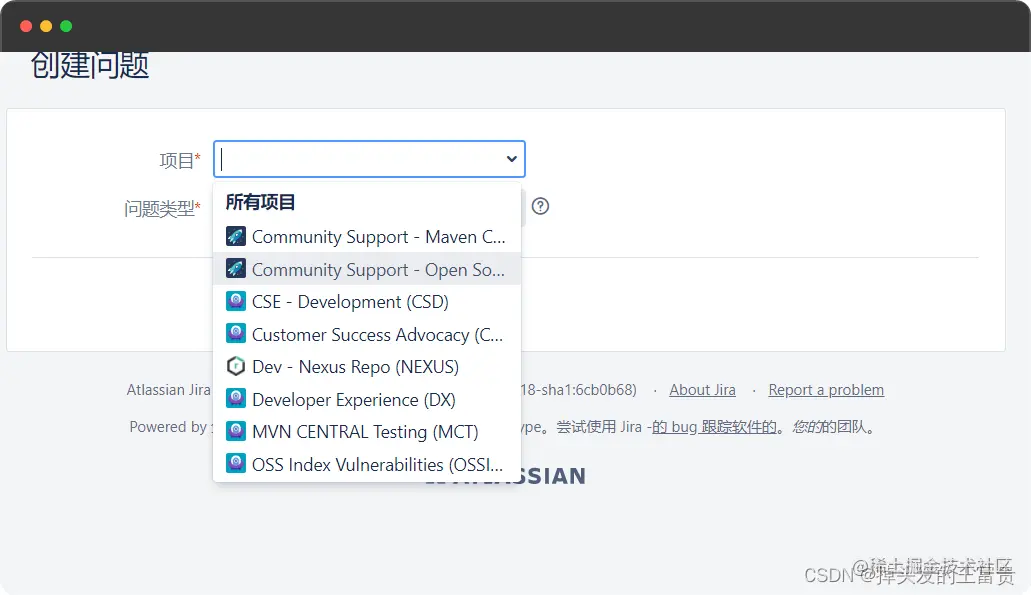Pick MVN CENTRAL Testing (MCT) project

coord(367,432)
